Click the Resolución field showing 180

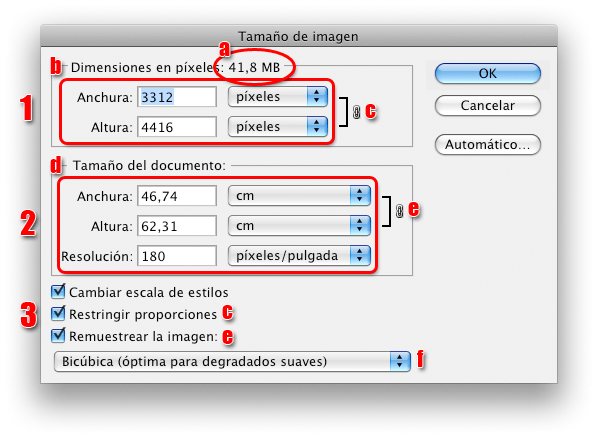[177, 256]
